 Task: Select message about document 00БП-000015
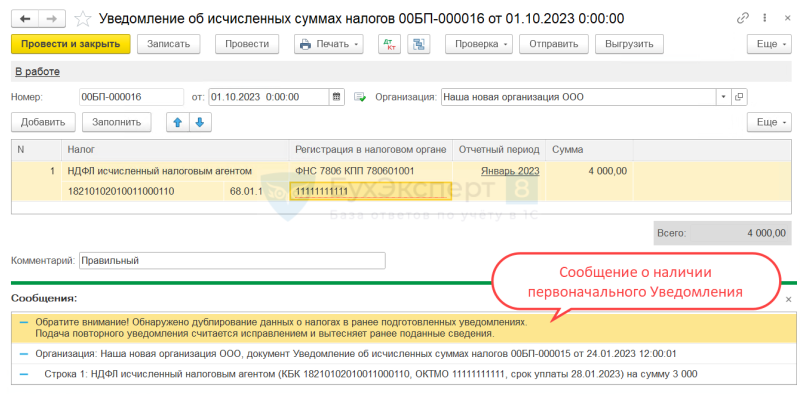point(403,353)
